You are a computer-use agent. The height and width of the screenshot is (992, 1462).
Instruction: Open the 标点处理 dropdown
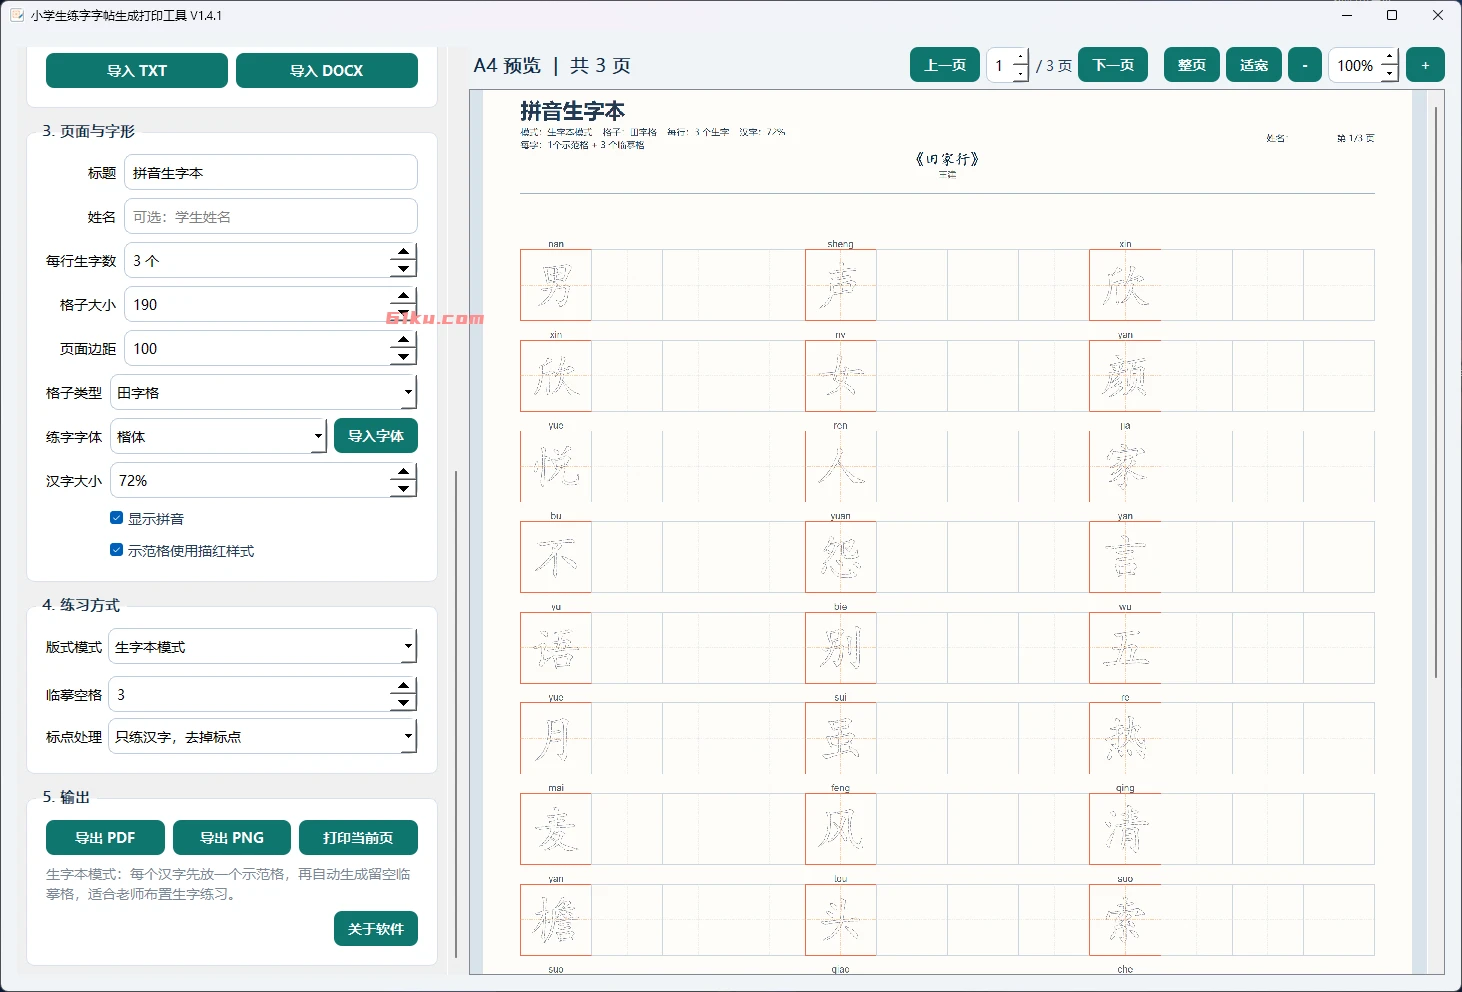[263, 736]
